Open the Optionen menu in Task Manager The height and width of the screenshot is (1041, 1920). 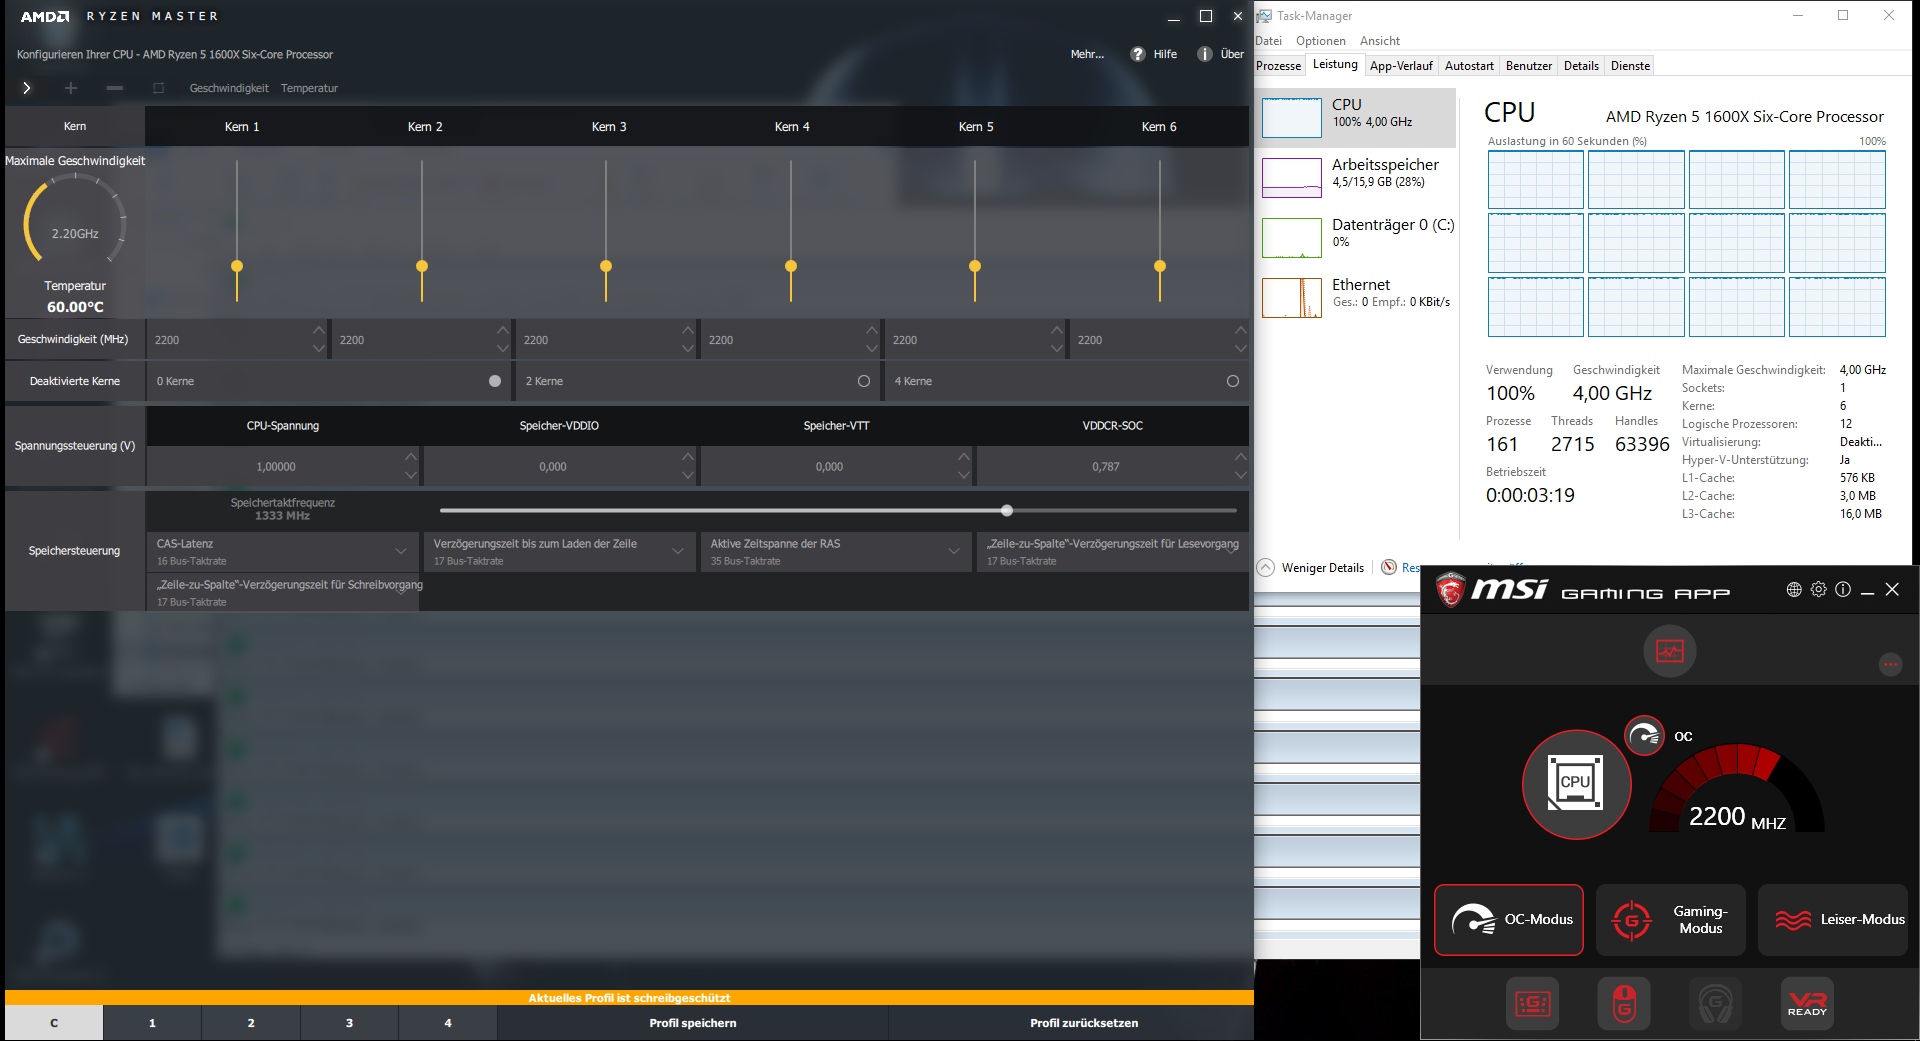(x=1321, y=41)
